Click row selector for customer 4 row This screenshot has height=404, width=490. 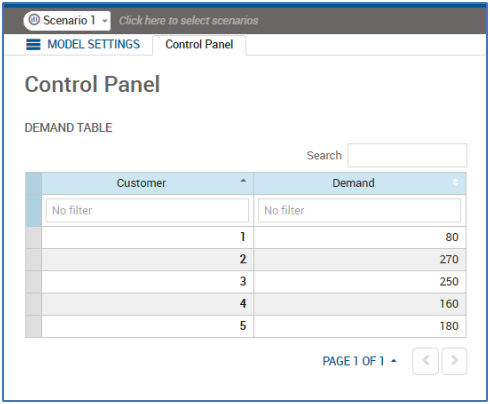coord(33,304)
